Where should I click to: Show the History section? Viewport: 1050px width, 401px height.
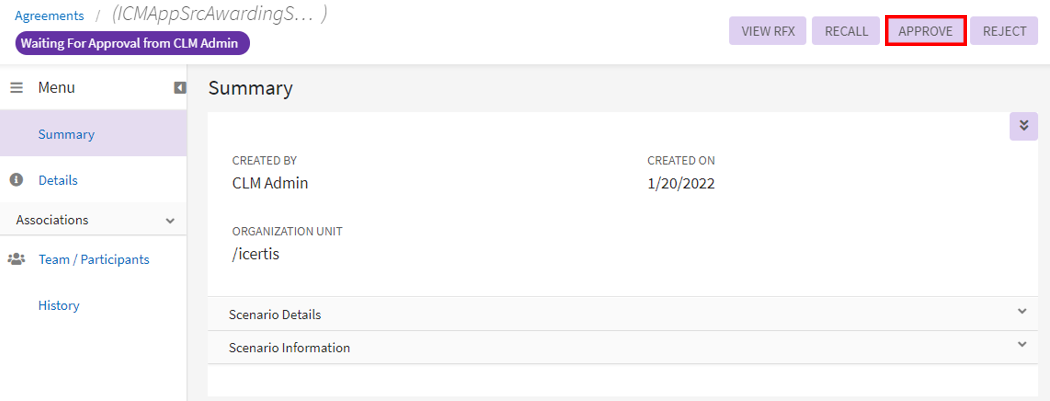[x=59, y=305]
